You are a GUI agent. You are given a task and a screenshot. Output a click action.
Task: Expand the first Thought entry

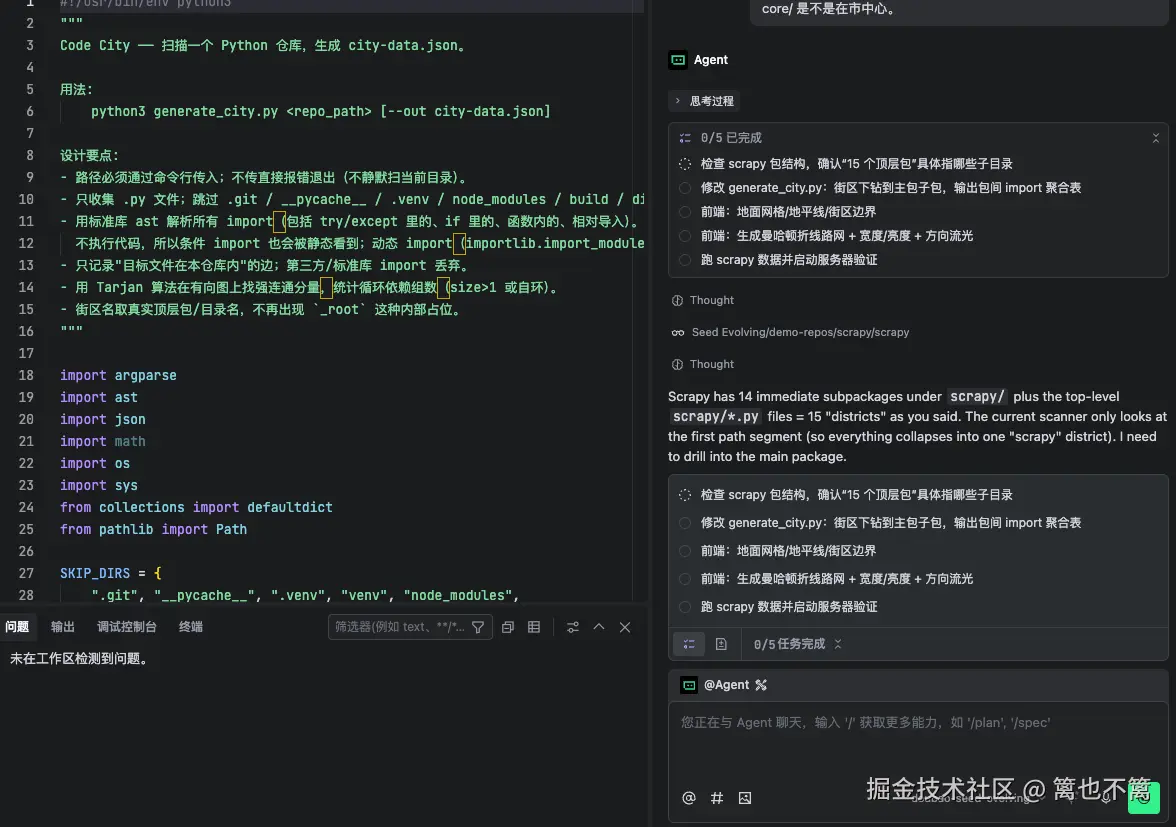click(x=703, y=300)
